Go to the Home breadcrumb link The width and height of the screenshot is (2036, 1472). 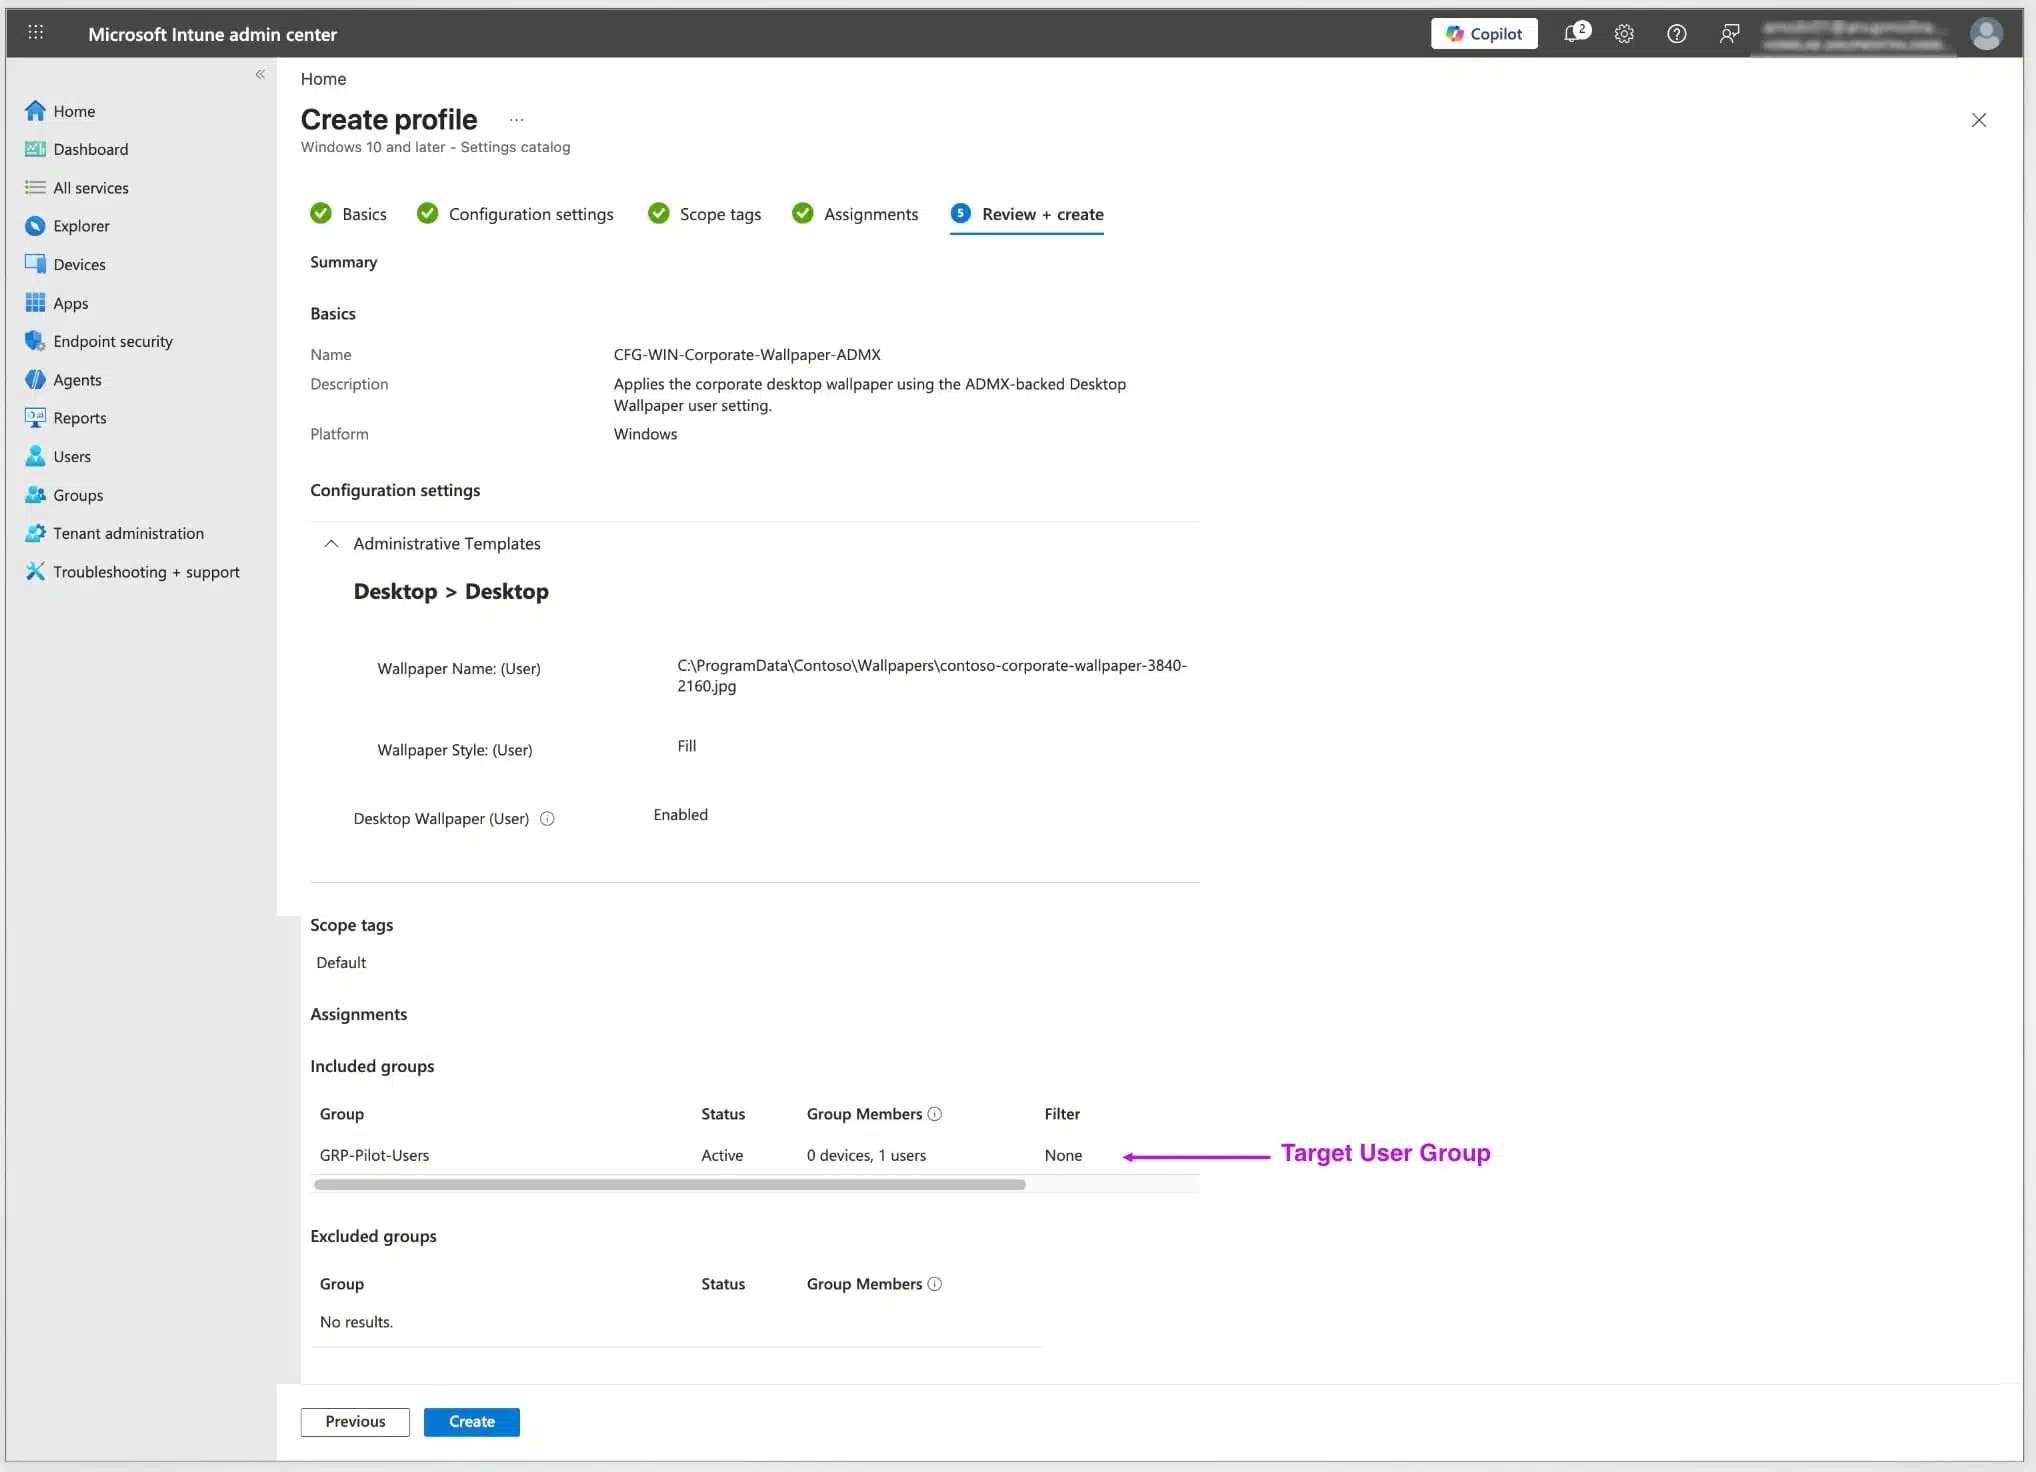[323, 79]
